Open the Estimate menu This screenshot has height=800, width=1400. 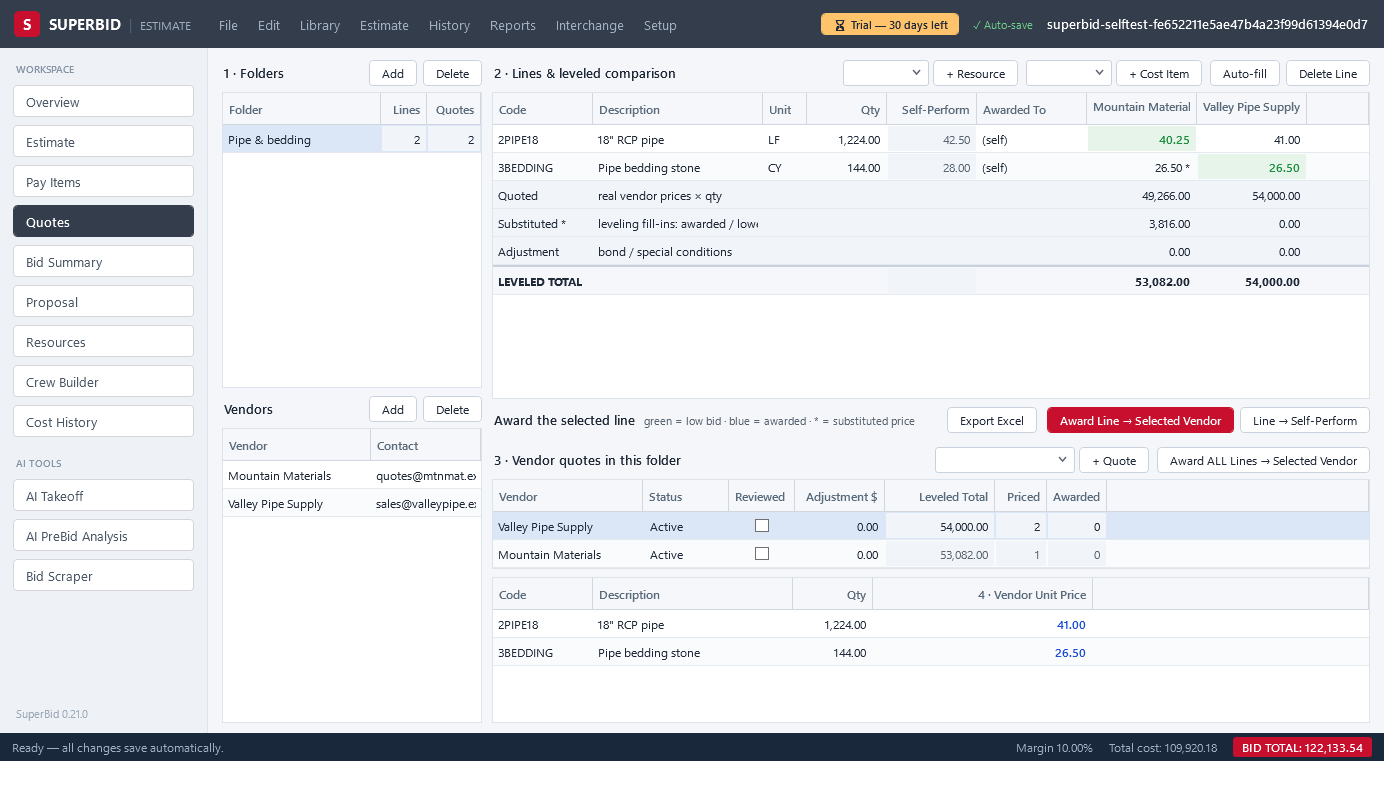pos(384,25)
